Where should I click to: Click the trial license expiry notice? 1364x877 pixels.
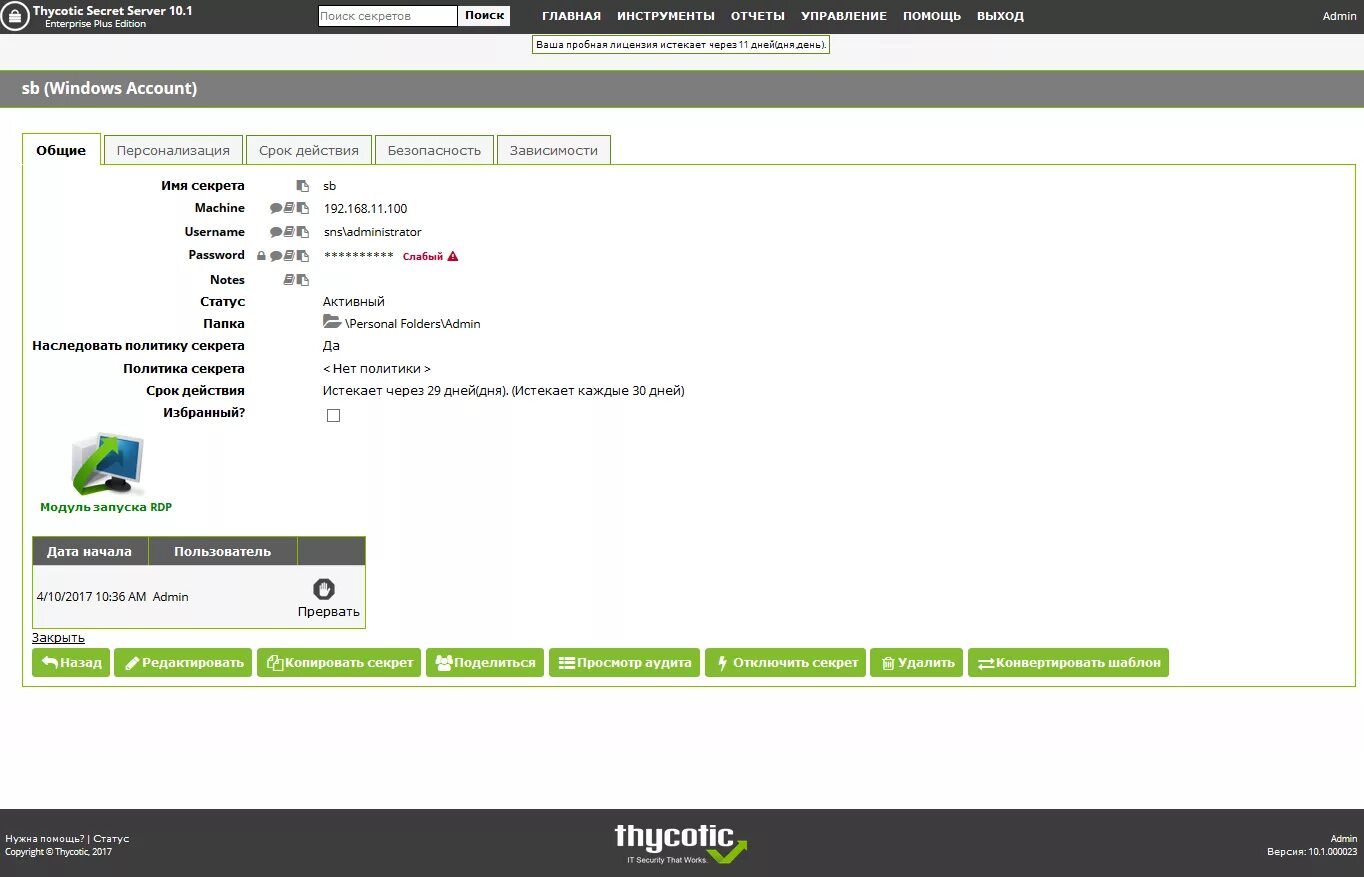(x=681, y=45)
